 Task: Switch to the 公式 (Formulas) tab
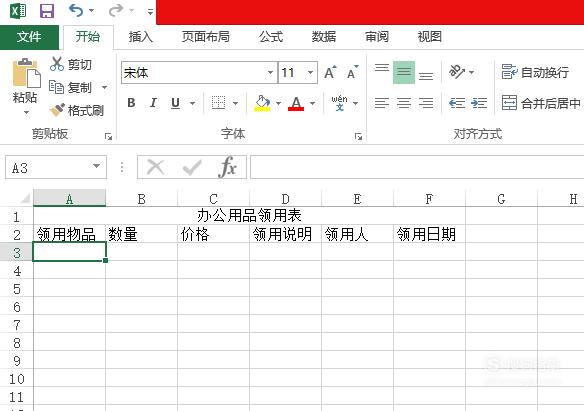(x=271, y=37)
